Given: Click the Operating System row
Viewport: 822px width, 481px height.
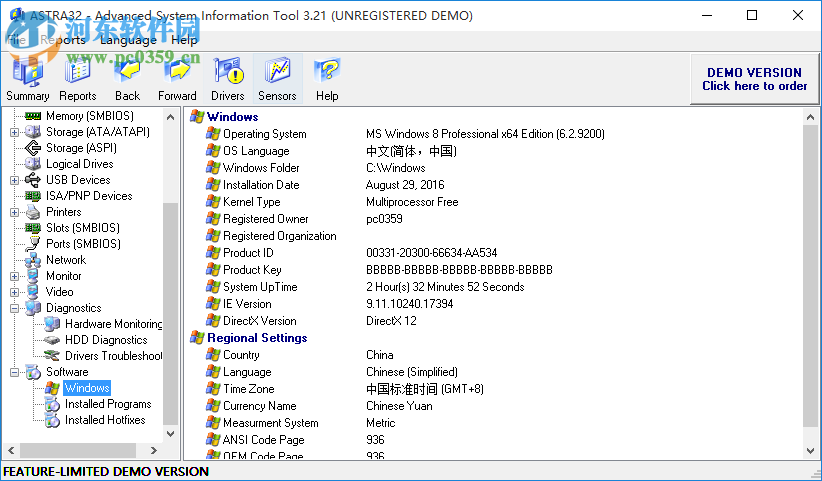Looking at the screenshot, I should pos(405,134).
